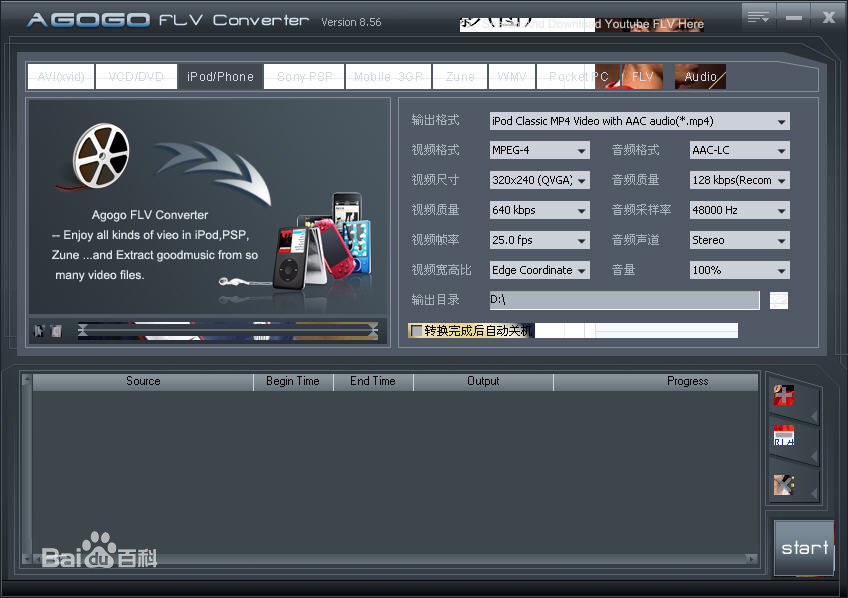Switch to the Audio tab
Screen dimensions: 848x598
coord(700,77)
